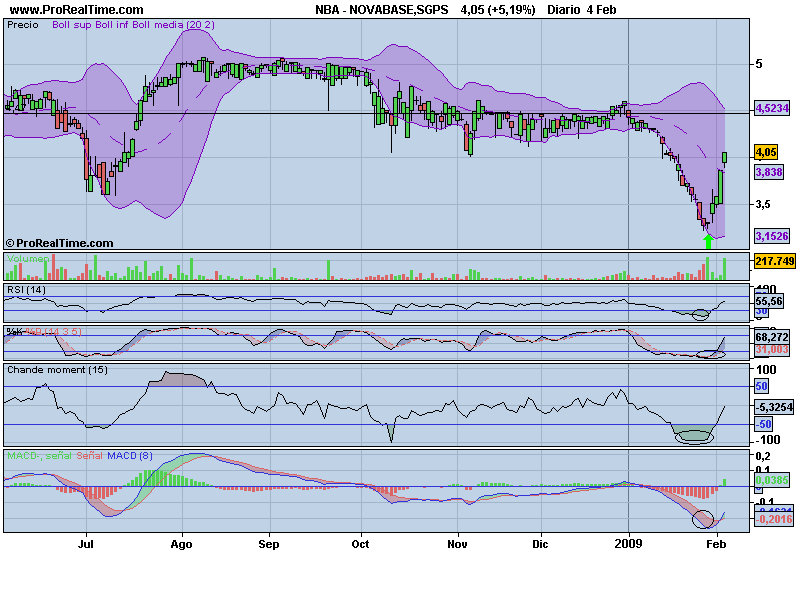
Task: Click the Feb label on time axis
Action: tap(716, 544)
